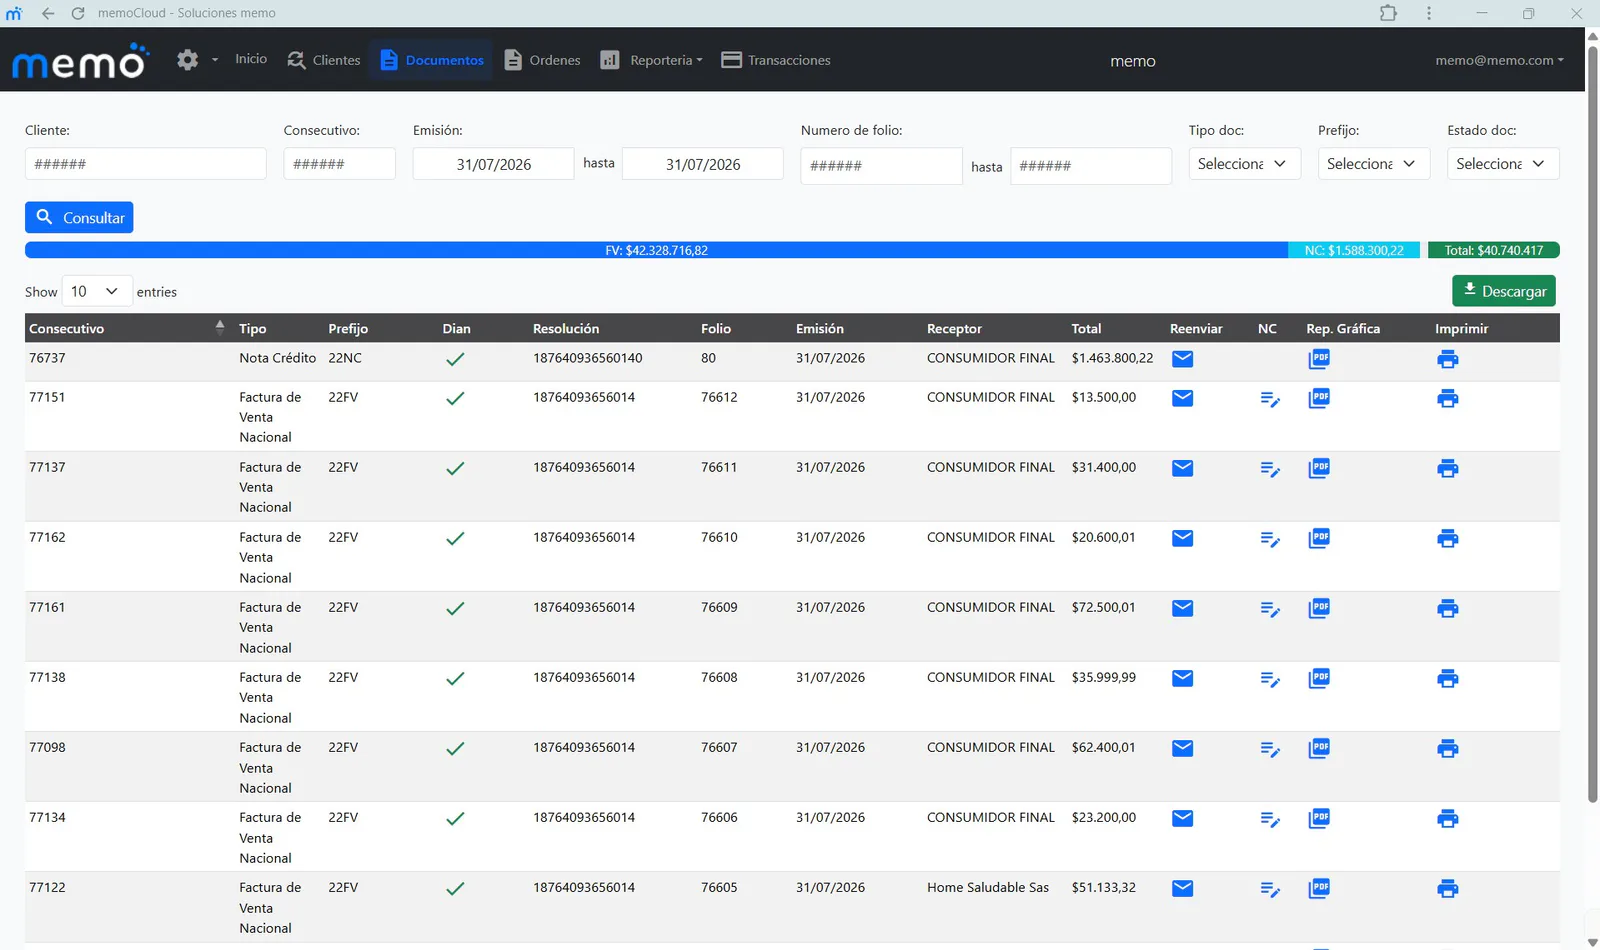Screen dimensions: 1600x950
Task: Open PDF for Home Saludable Sas invoice
Action: pyautogui.click(x=1319, y=888)
